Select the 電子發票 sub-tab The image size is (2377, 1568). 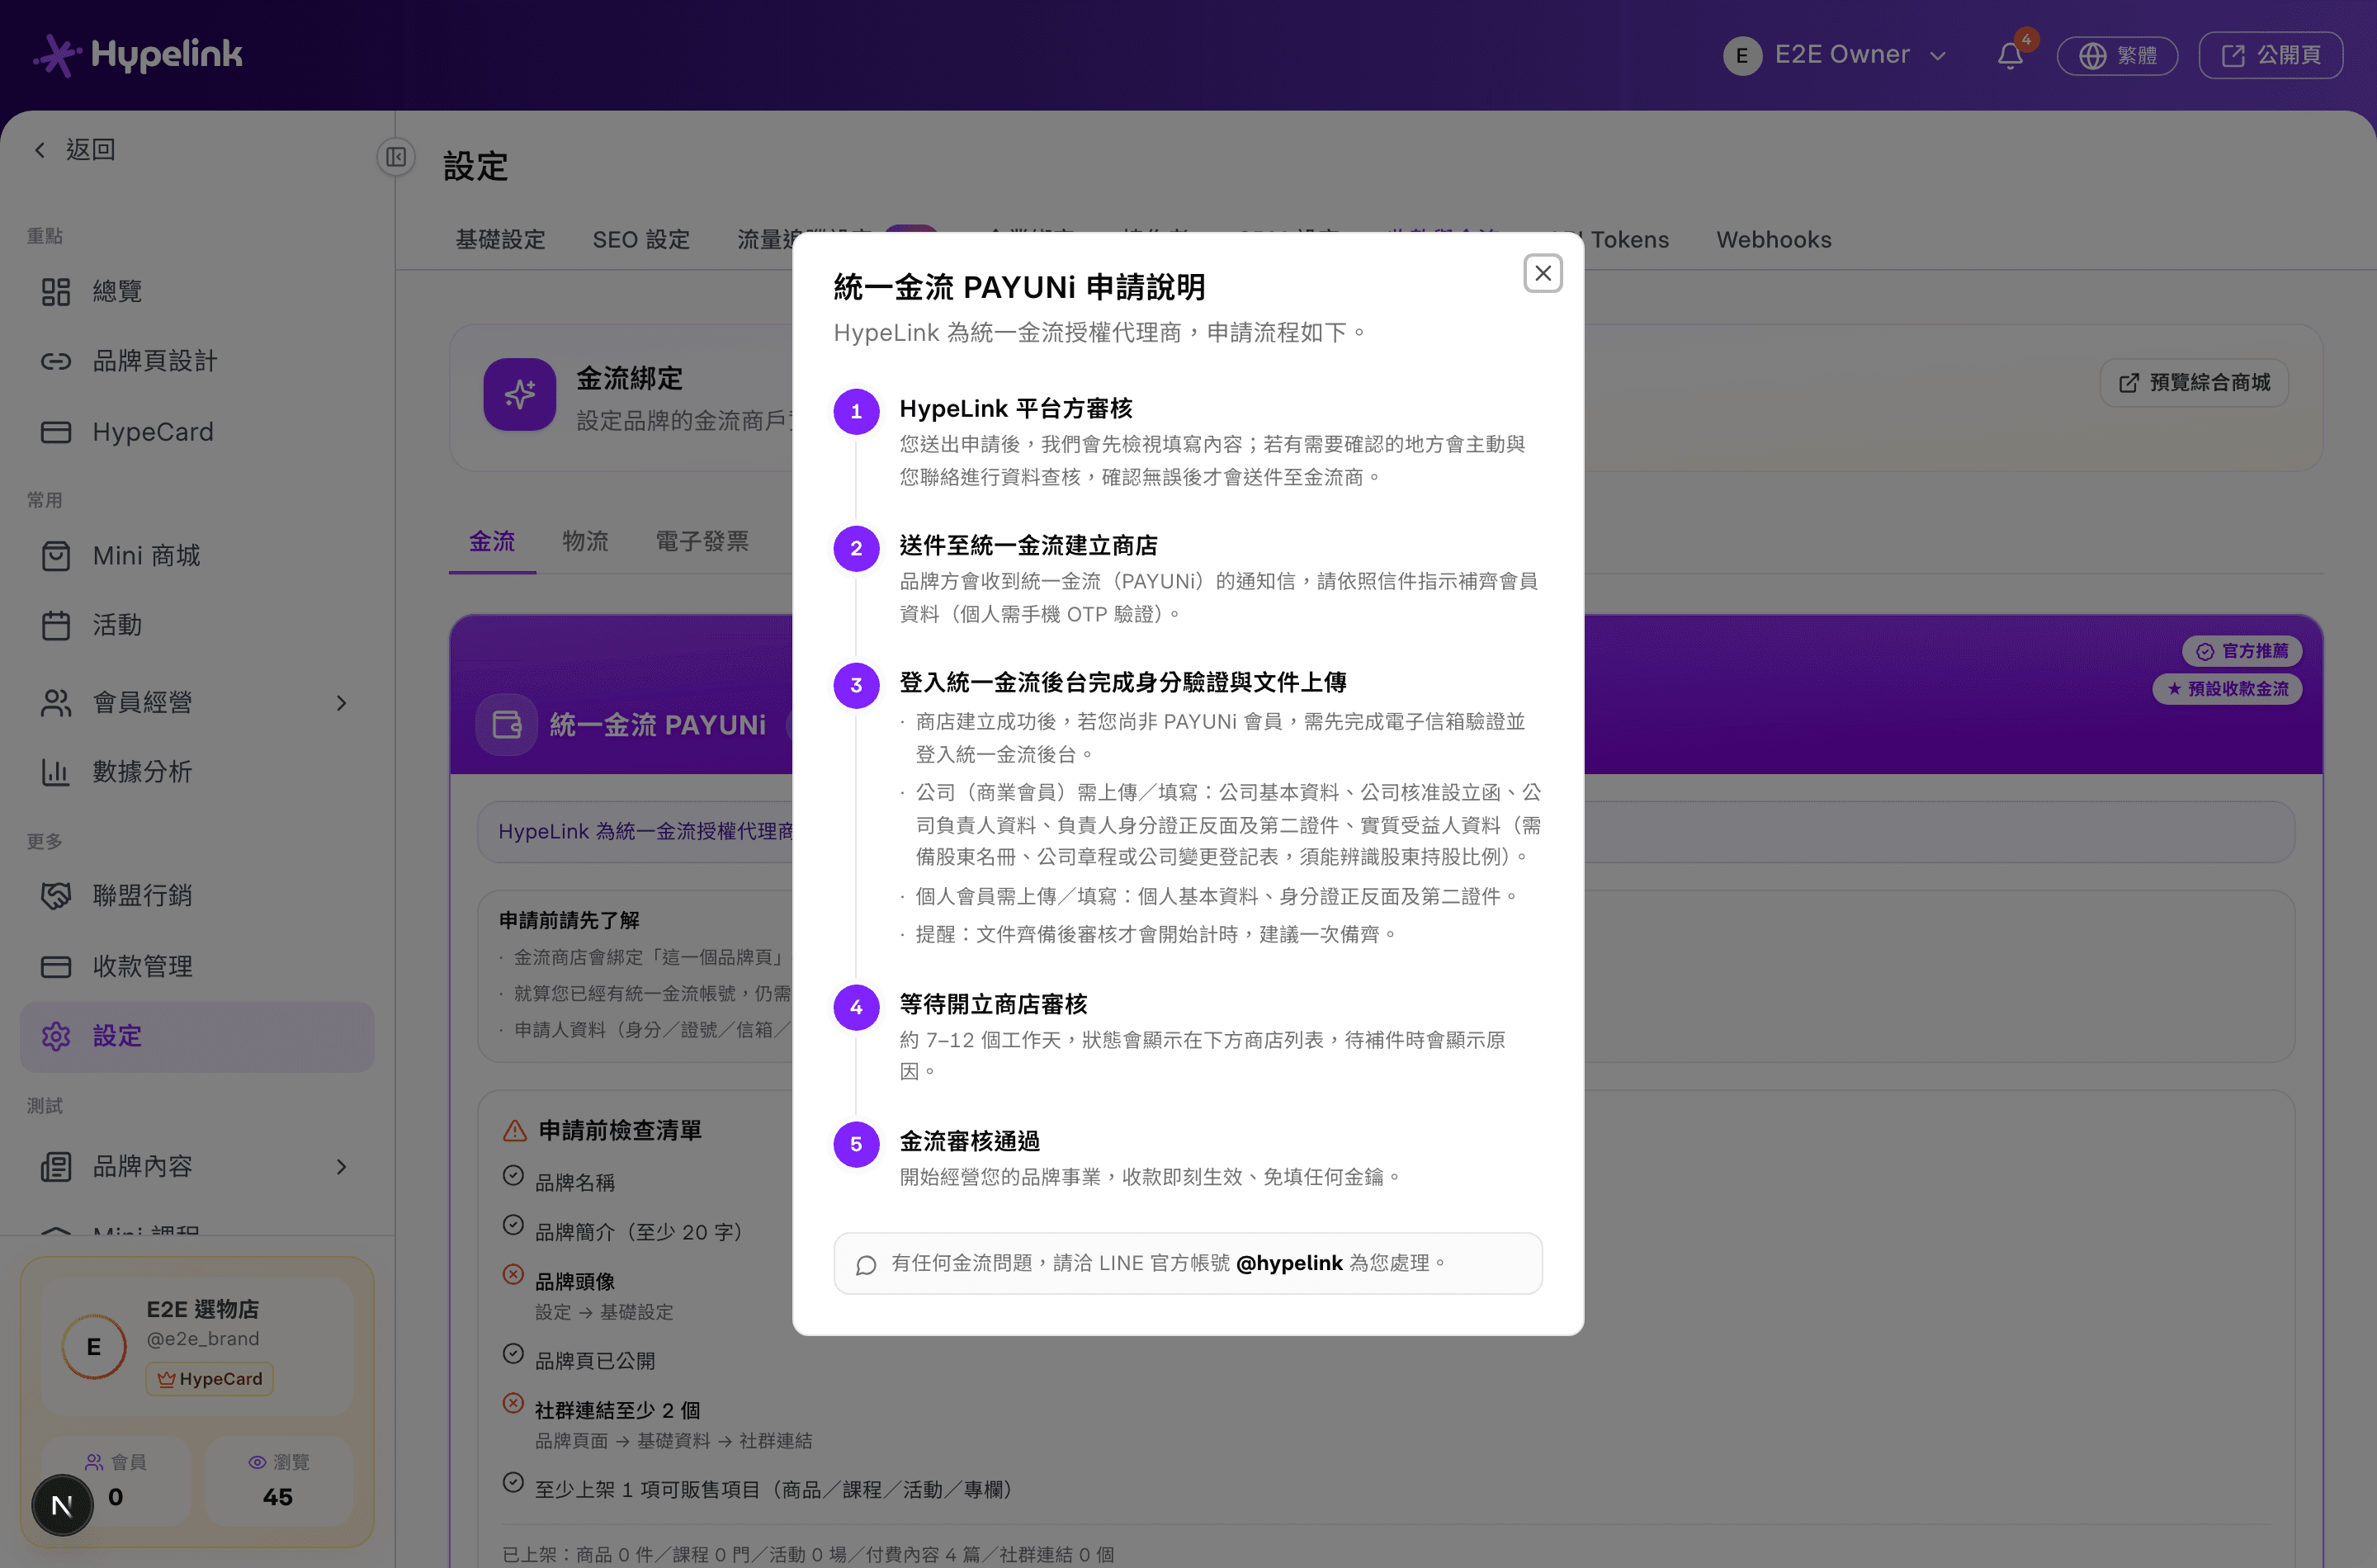(702, 542)
